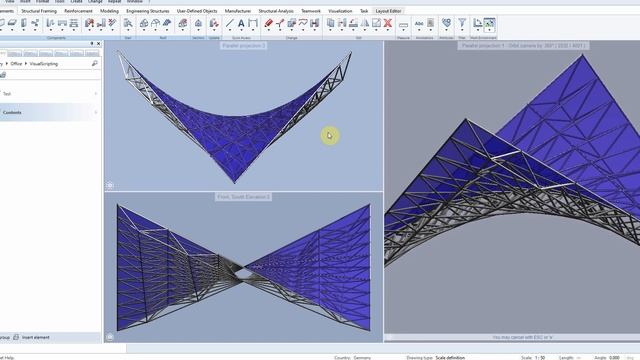
Task: Click the VisualScripting breadcrumb link
Action: pyautogui.click(x=44, y=64)
